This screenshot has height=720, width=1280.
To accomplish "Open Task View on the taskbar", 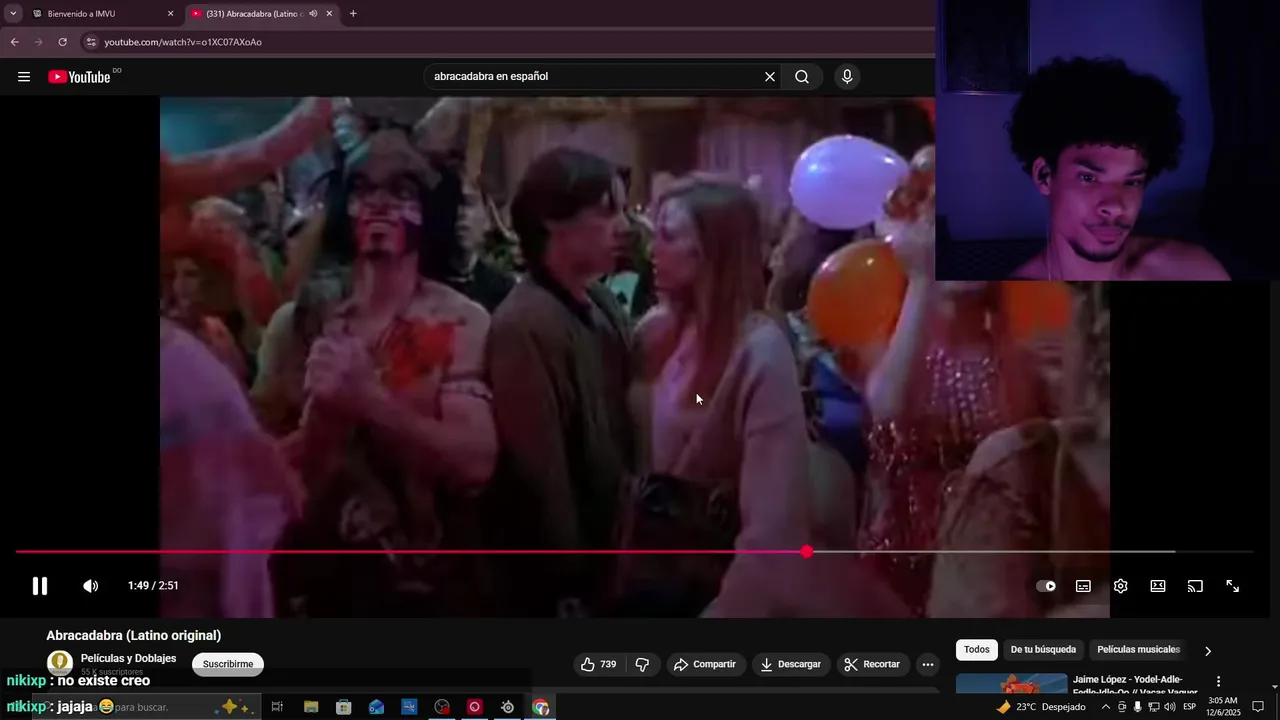I will click(277, 707).
